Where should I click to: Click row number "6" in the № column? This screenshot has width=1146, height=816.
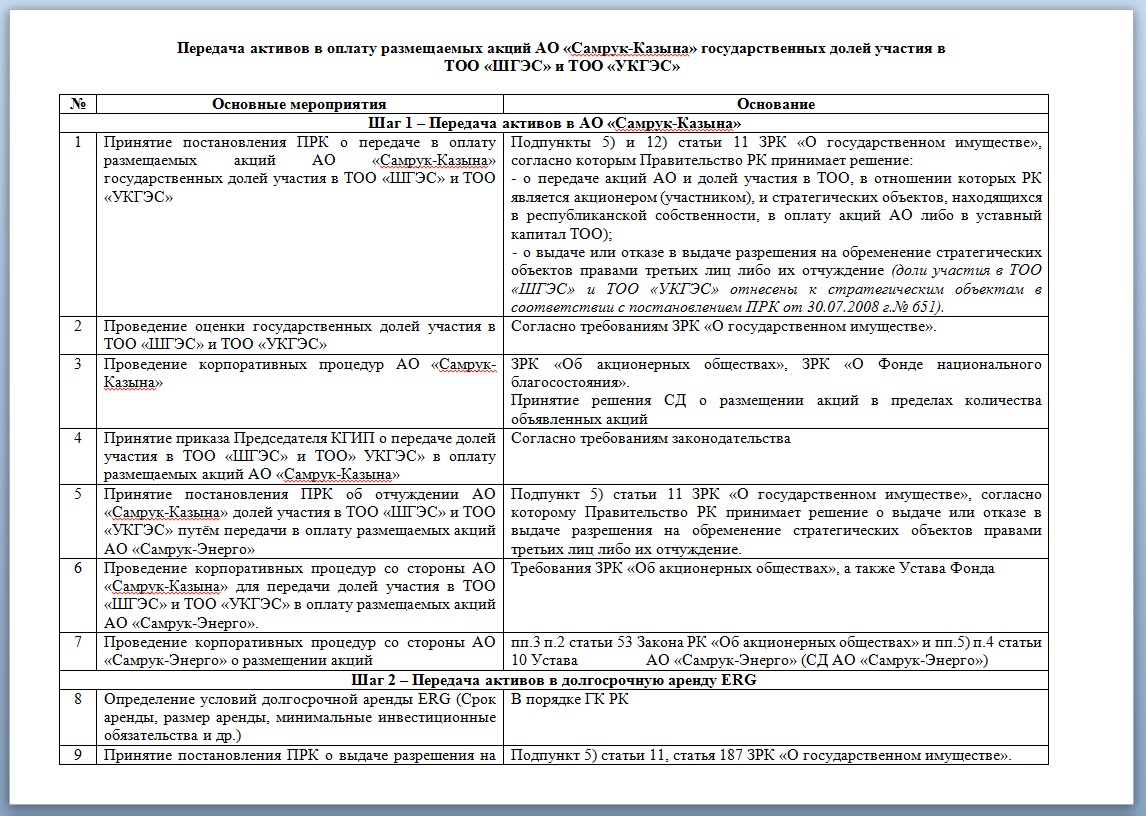pyautogui.click(x=78, y=568)
